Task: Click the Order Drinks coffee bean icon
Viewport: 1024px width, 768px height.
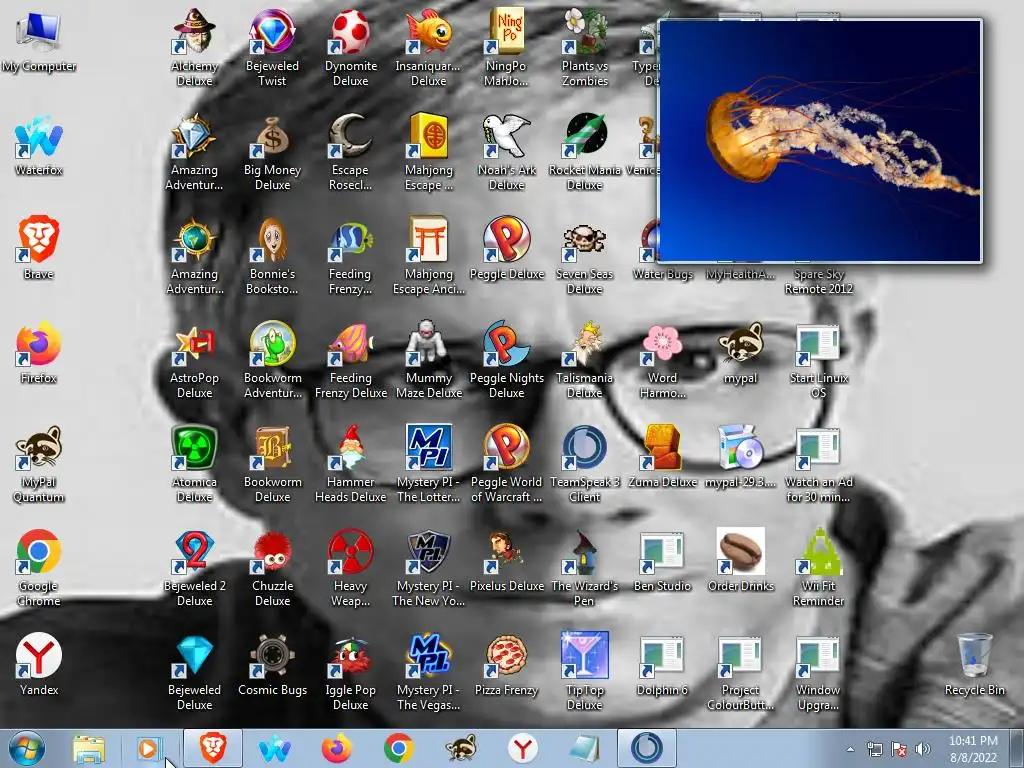Action: pyautogui.click(x=740, y=561)
